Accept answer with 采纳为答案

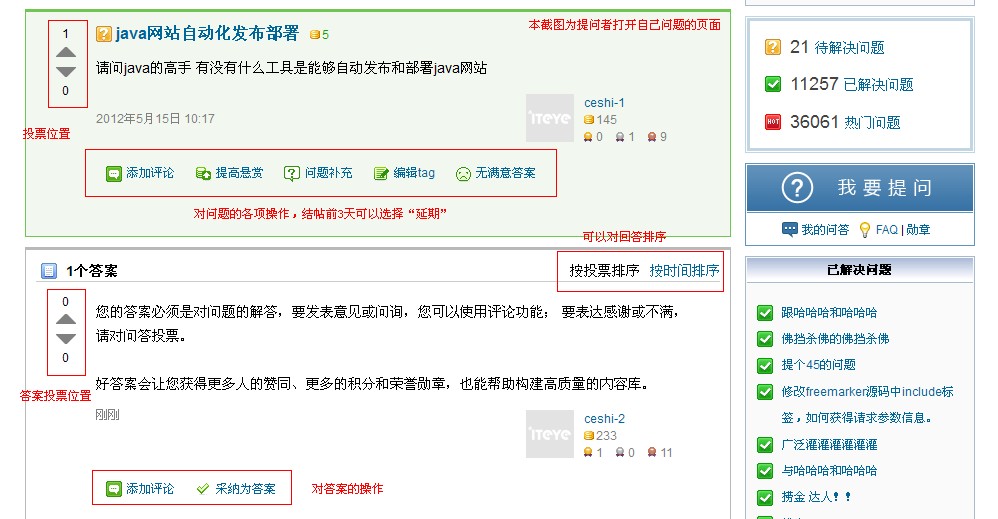pos(236,489)
